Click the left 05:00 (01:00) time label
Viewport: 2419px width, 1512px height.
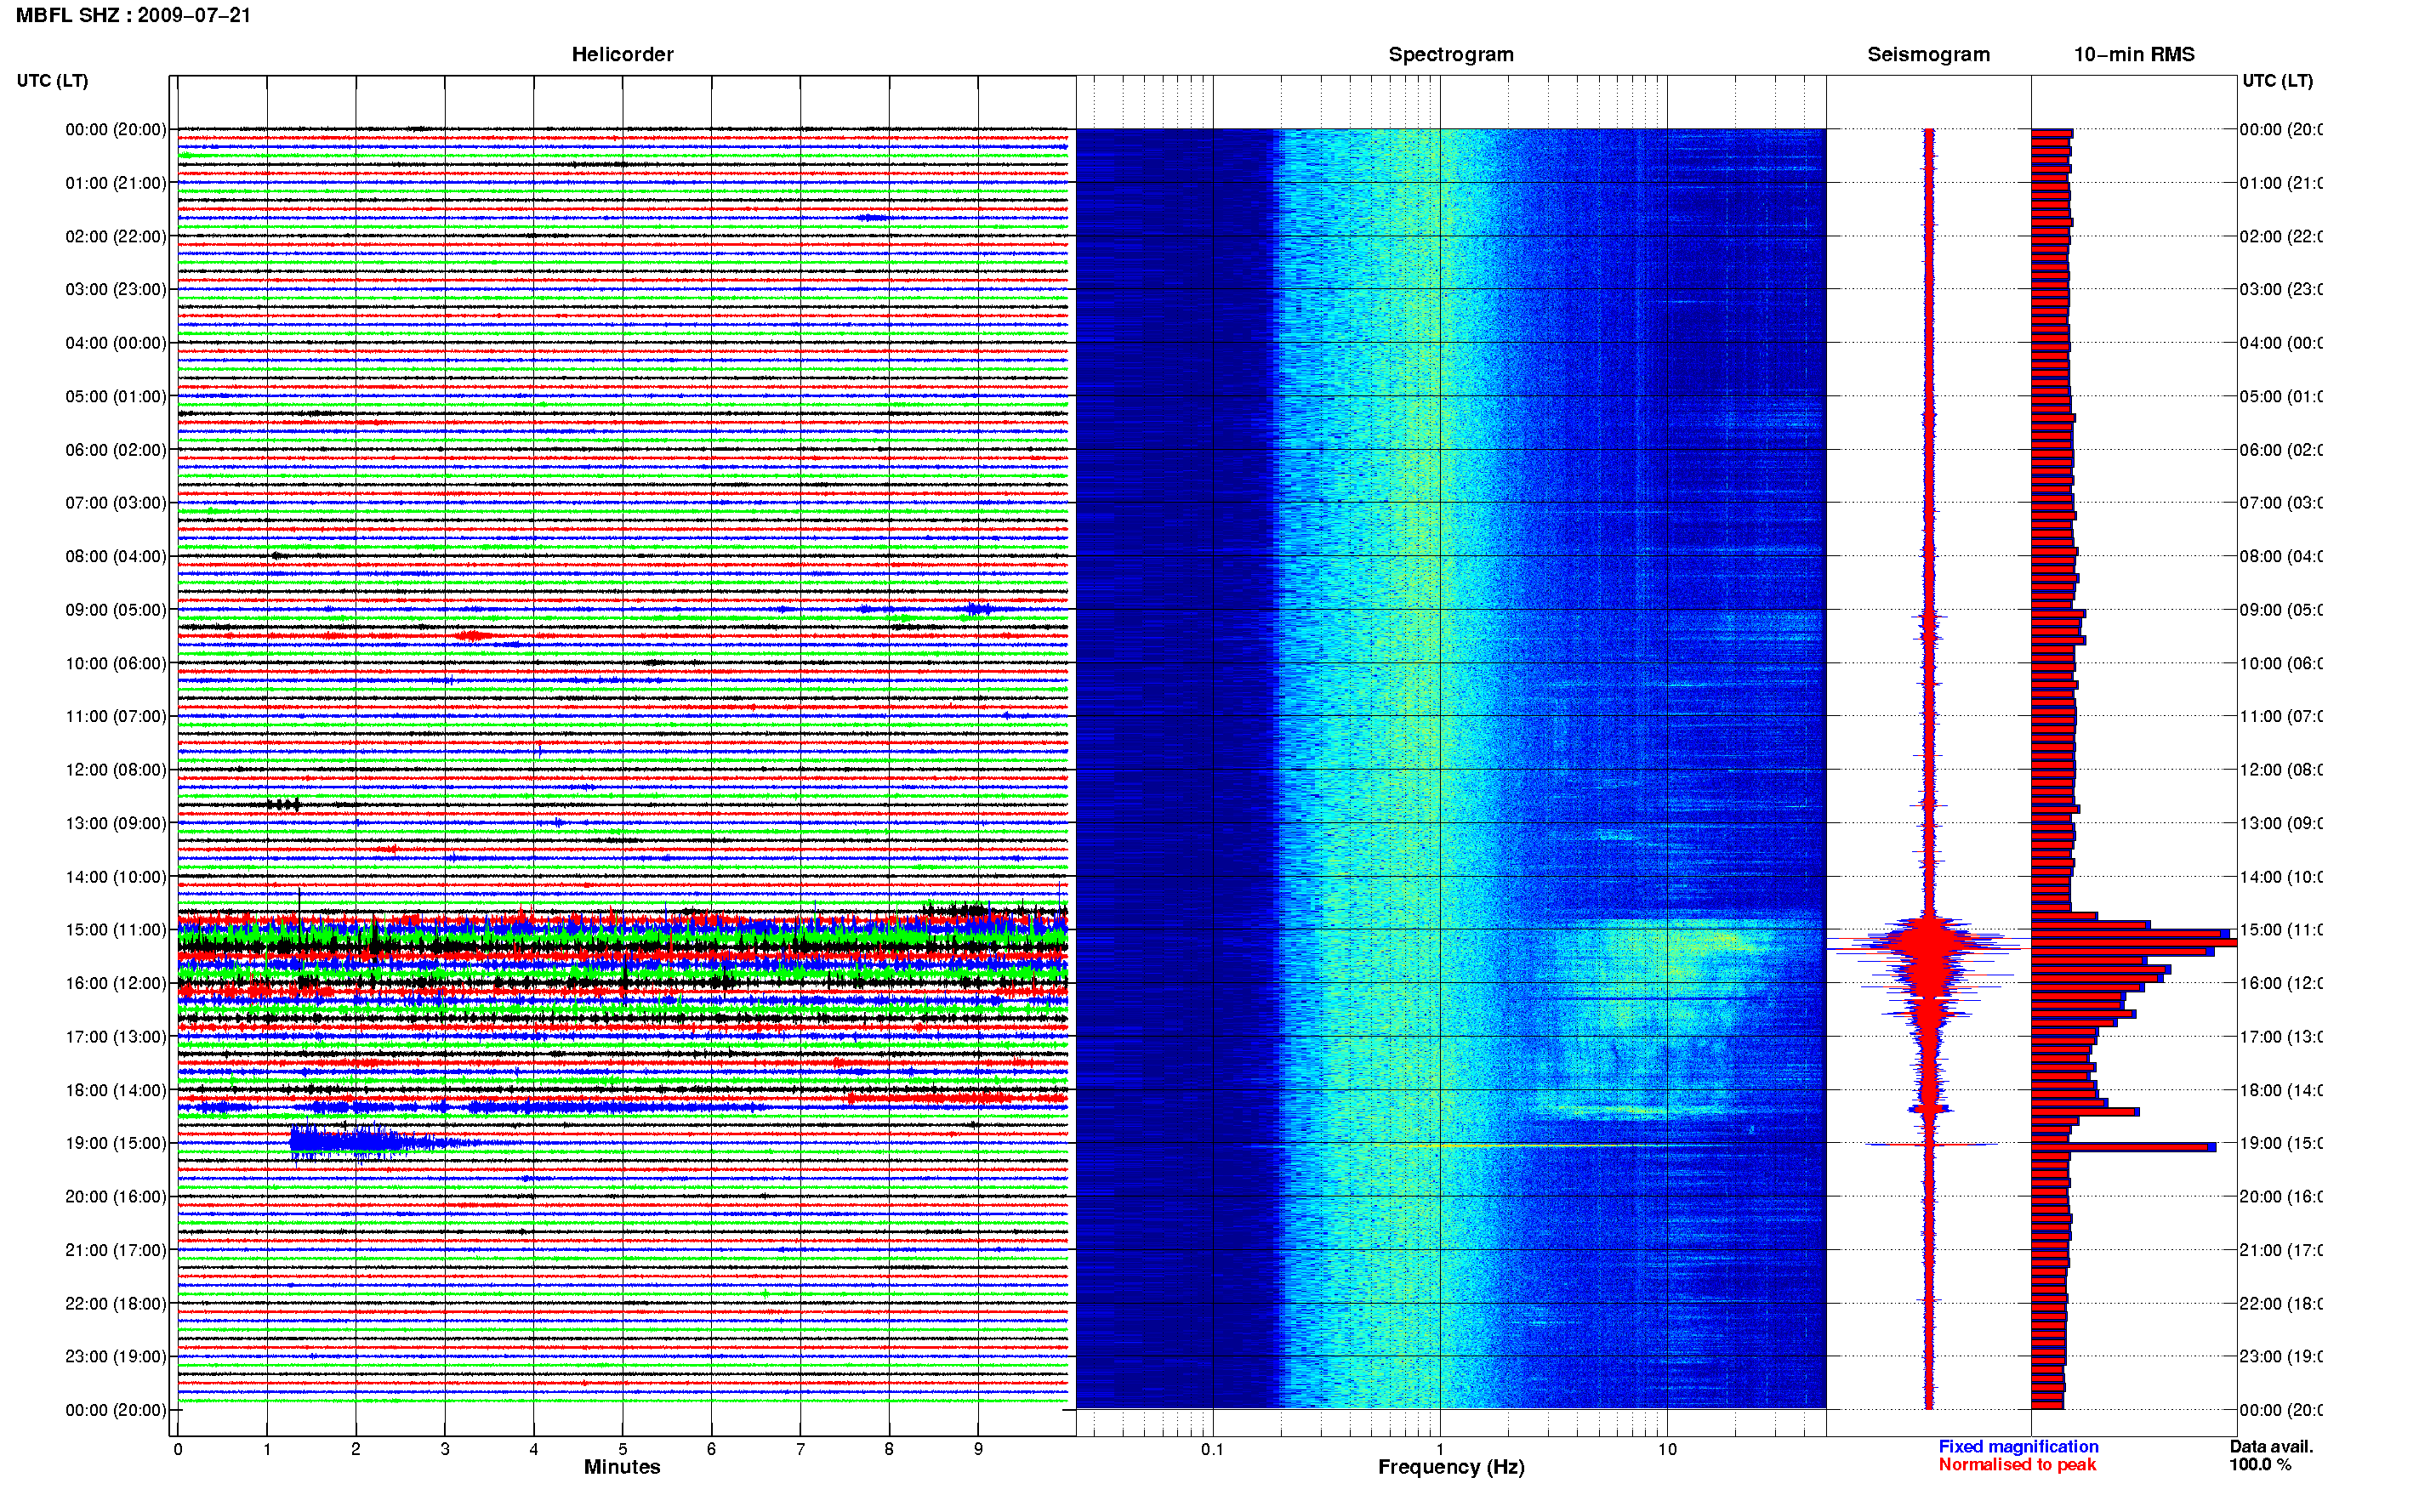116,396
